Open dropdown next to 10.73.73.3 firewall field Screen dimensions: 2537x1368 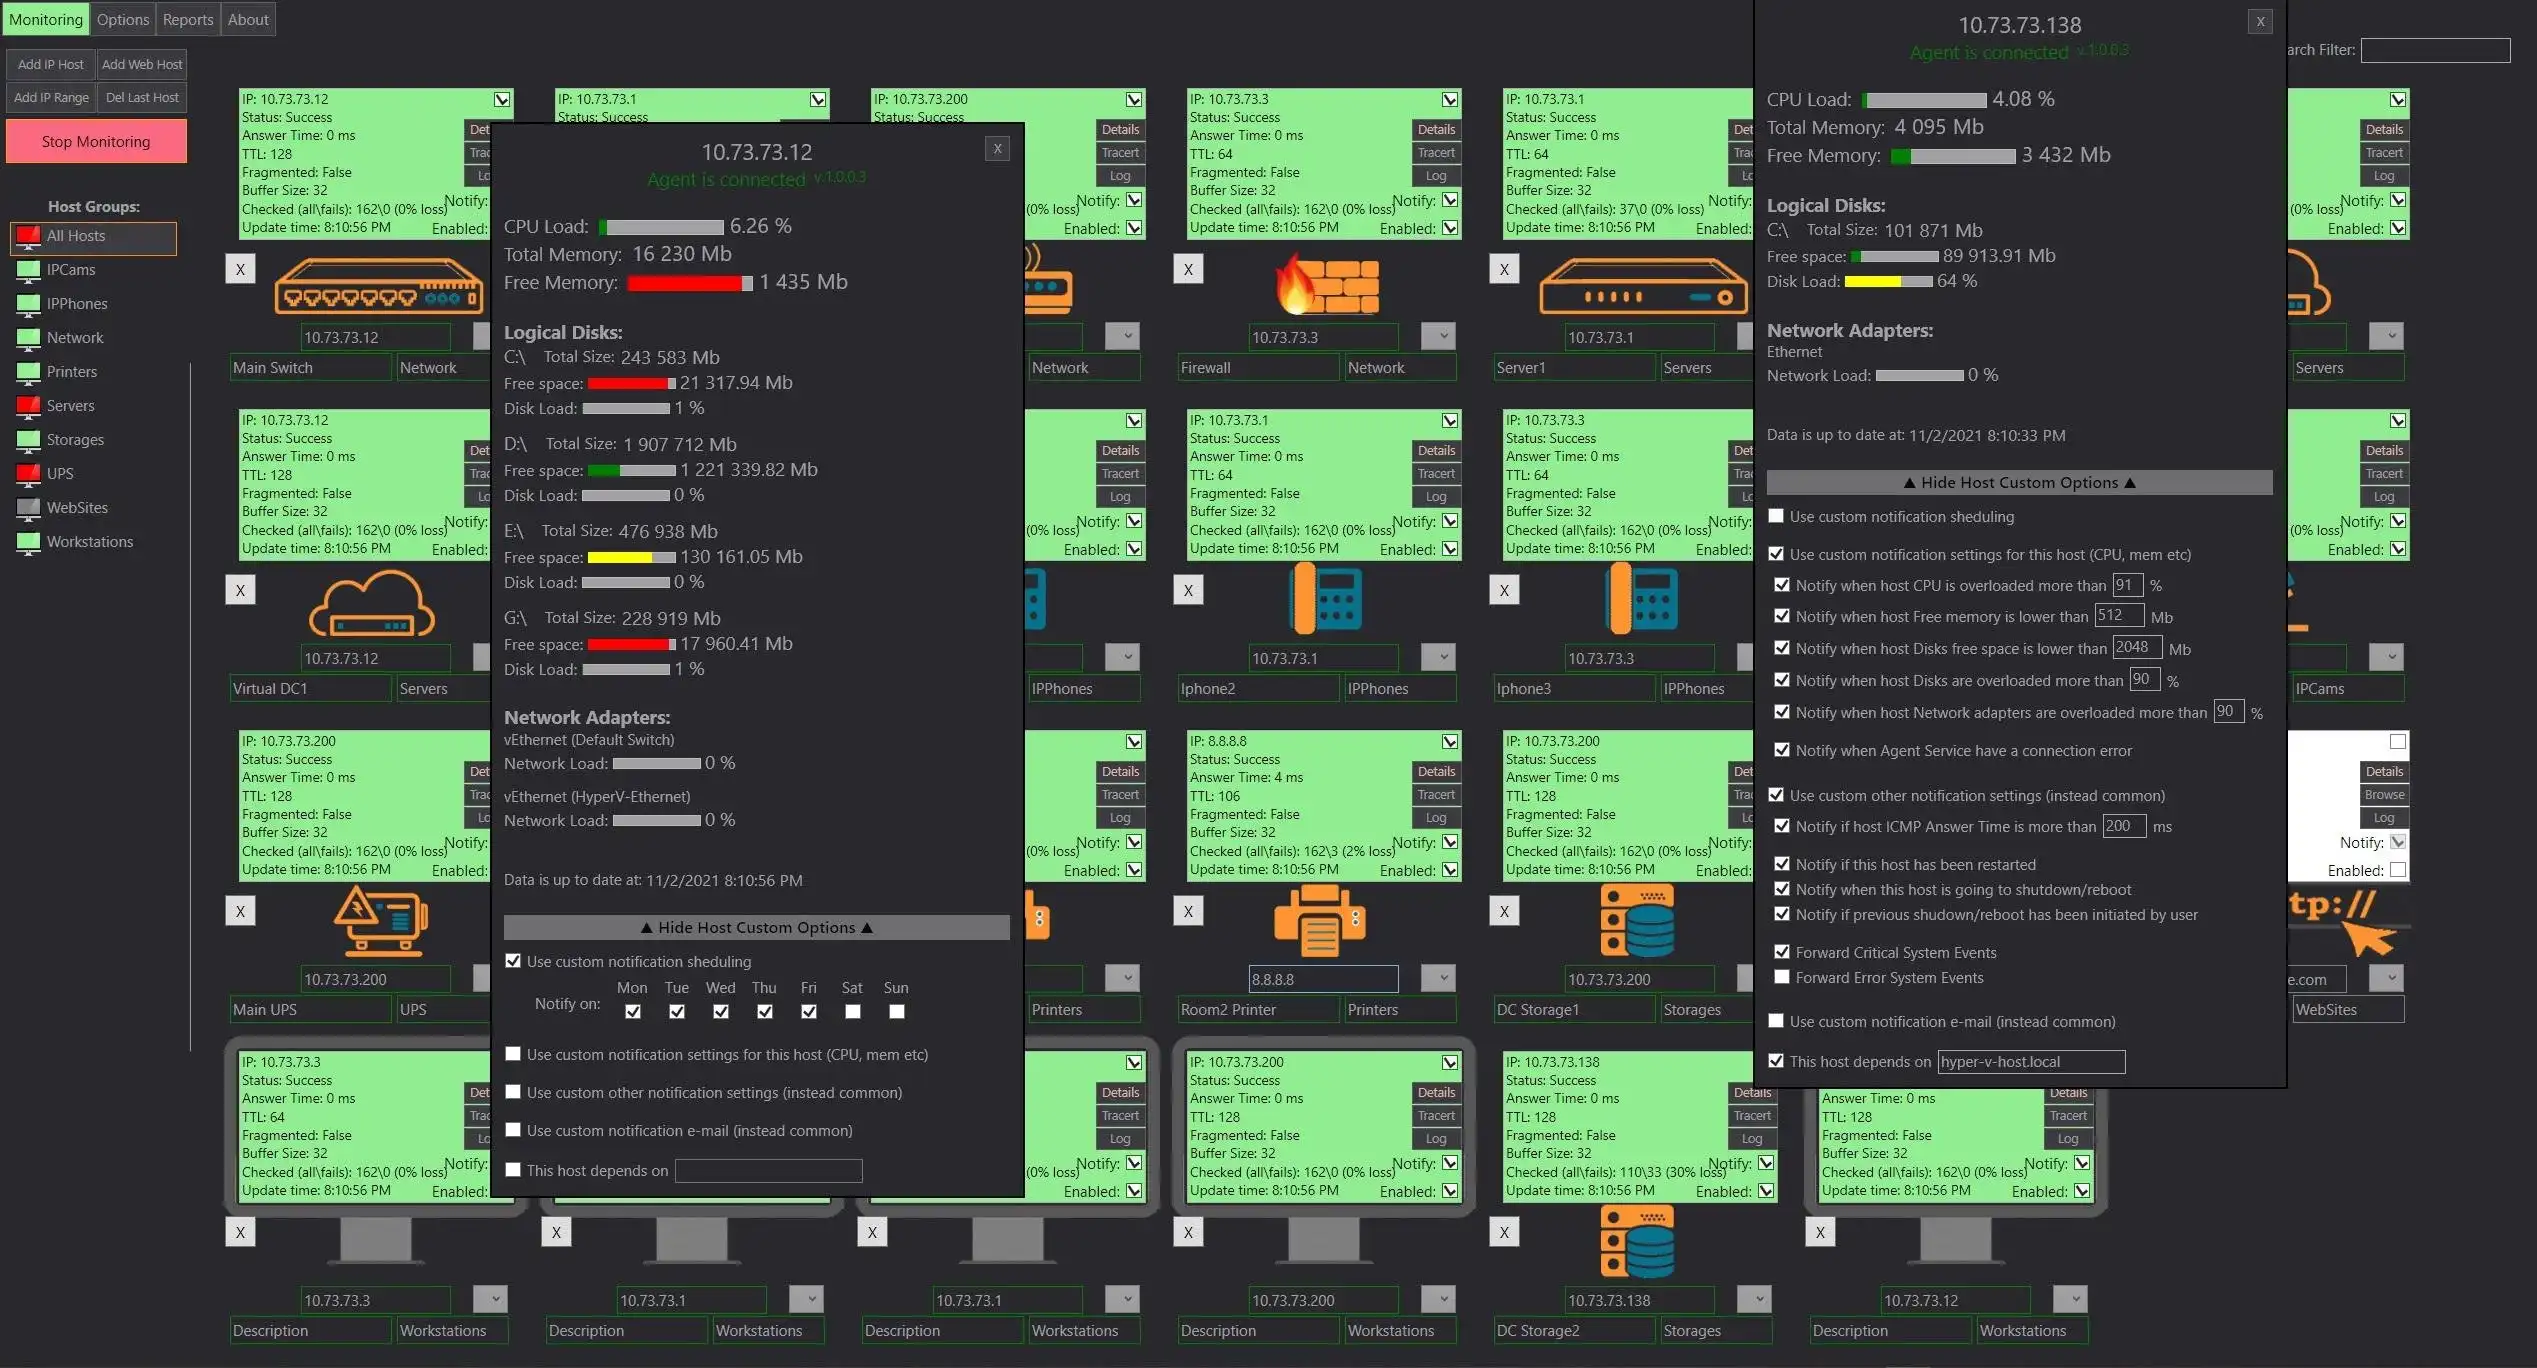pyautogui.click(x=1440, y=336)
